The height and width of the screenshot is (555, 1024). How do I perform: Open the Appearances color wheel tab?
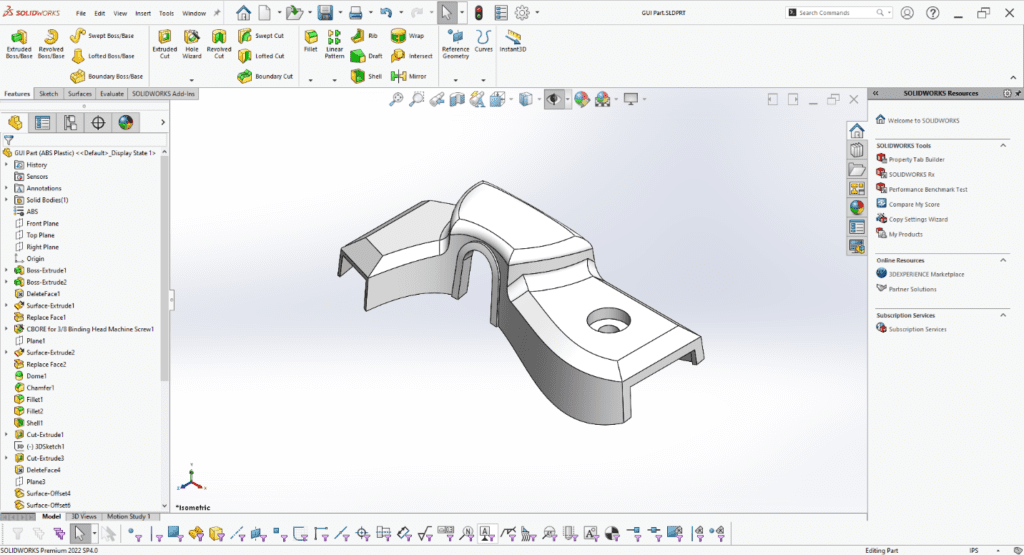click(x=126, y=122)
